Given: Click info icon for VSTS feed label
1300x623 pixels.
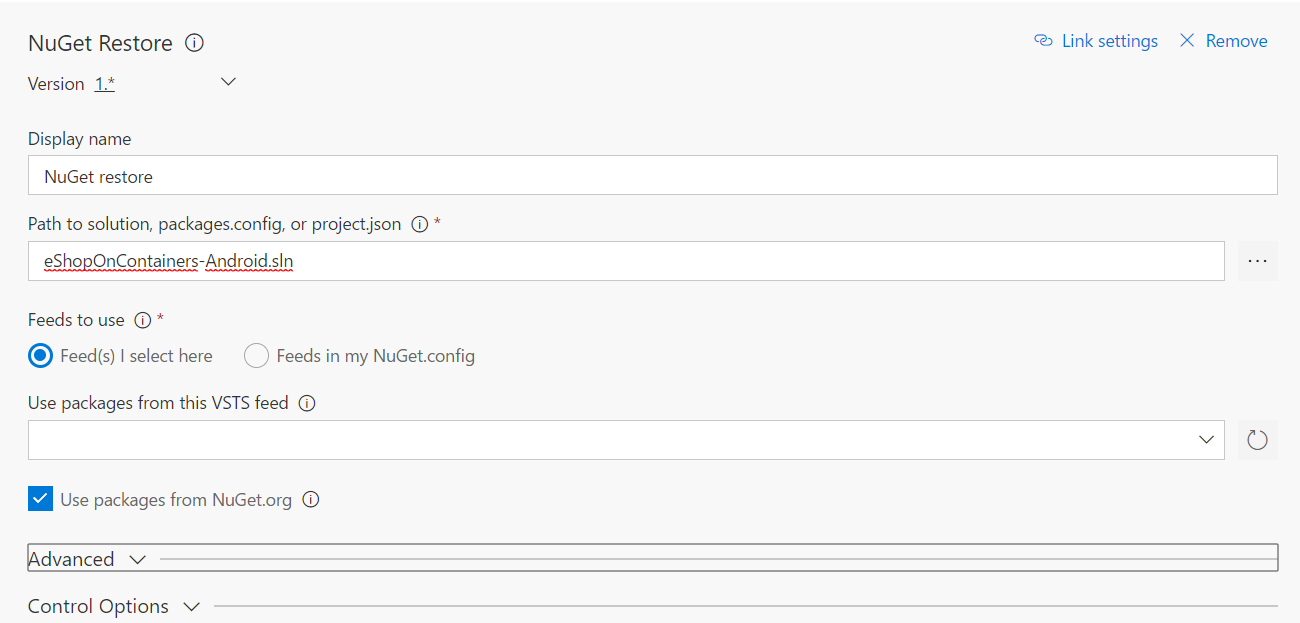Looking at the screenshot, I should click(307, 404).
